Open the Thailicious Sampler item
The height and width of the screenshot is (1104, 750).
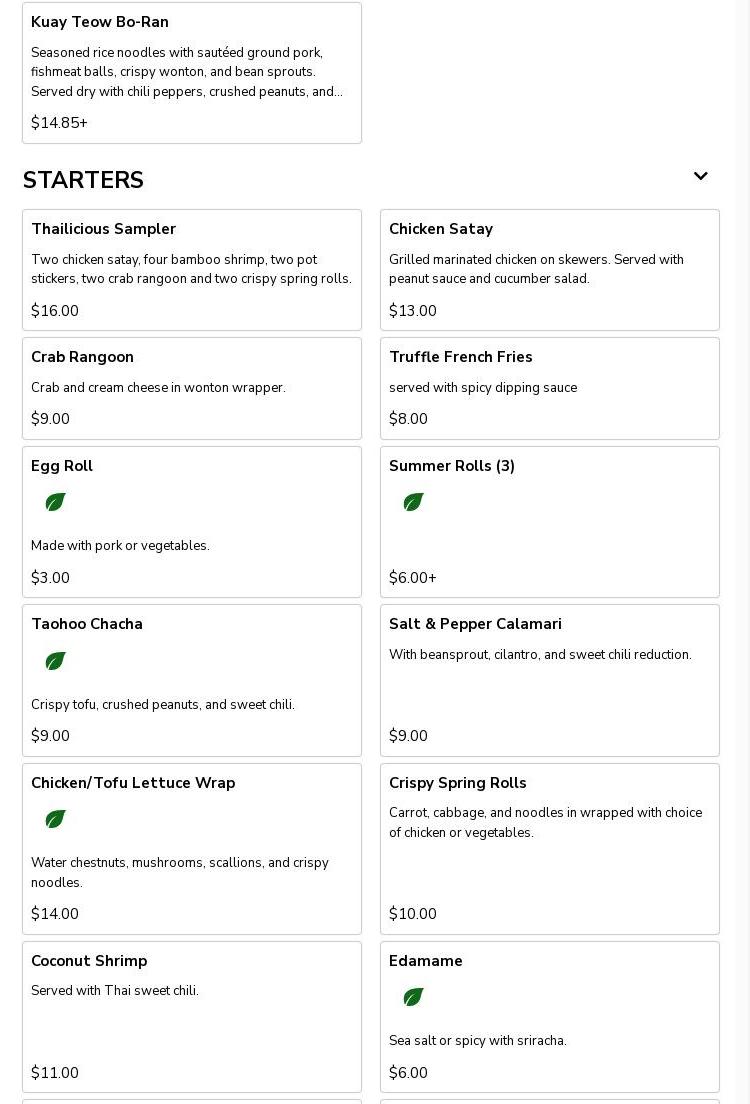coord(191,269)
